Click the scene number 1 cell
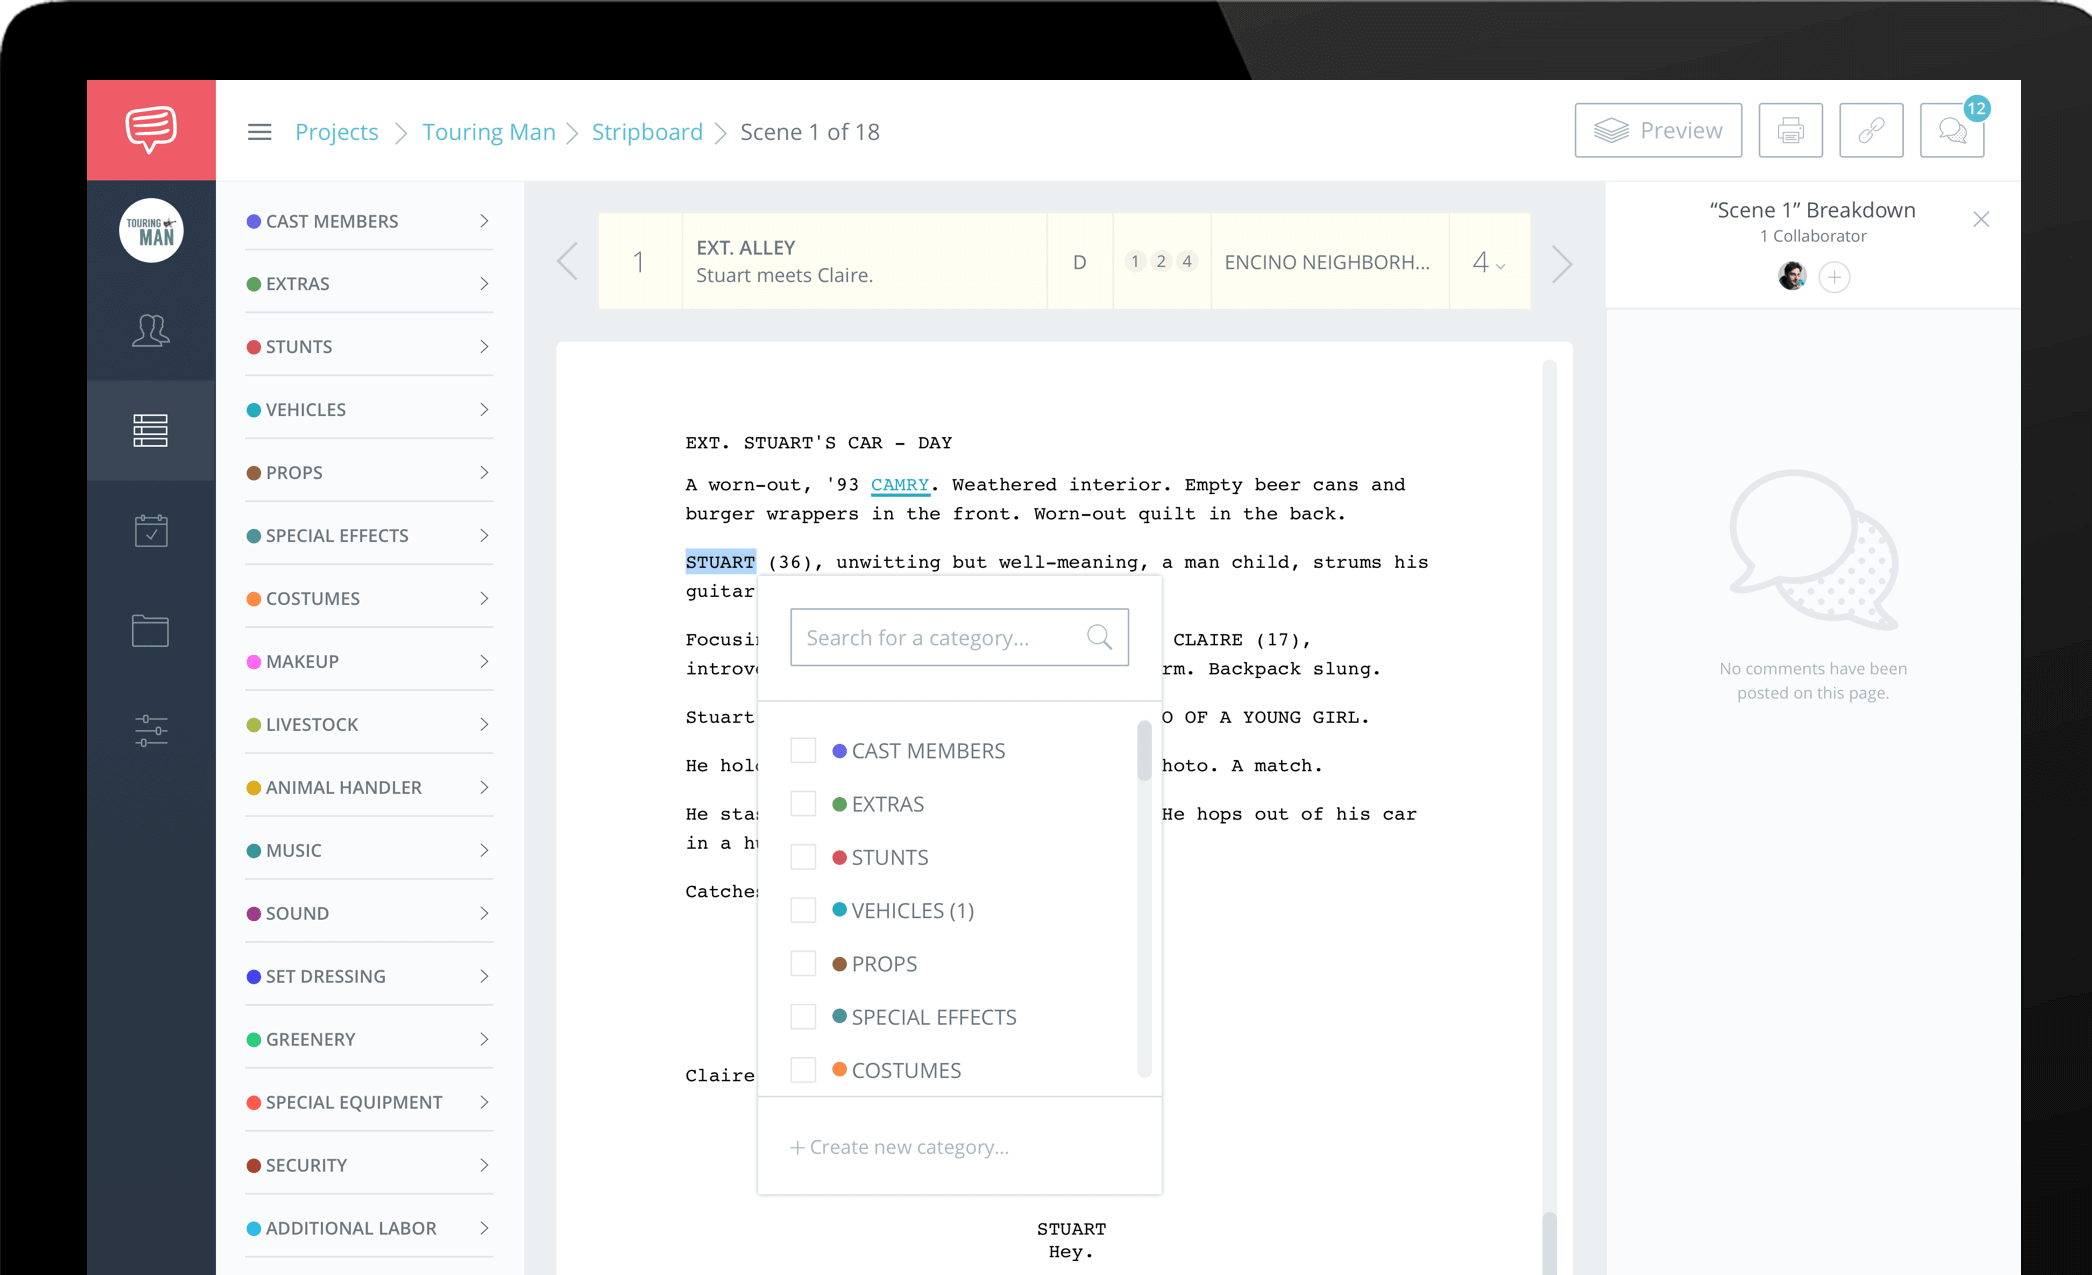 click(640, 262)
